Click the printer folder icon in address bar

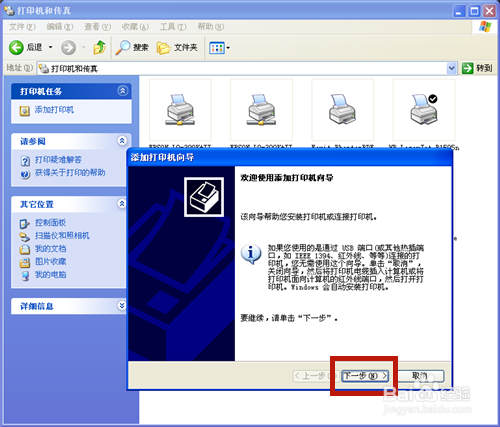tap(44, 69)
